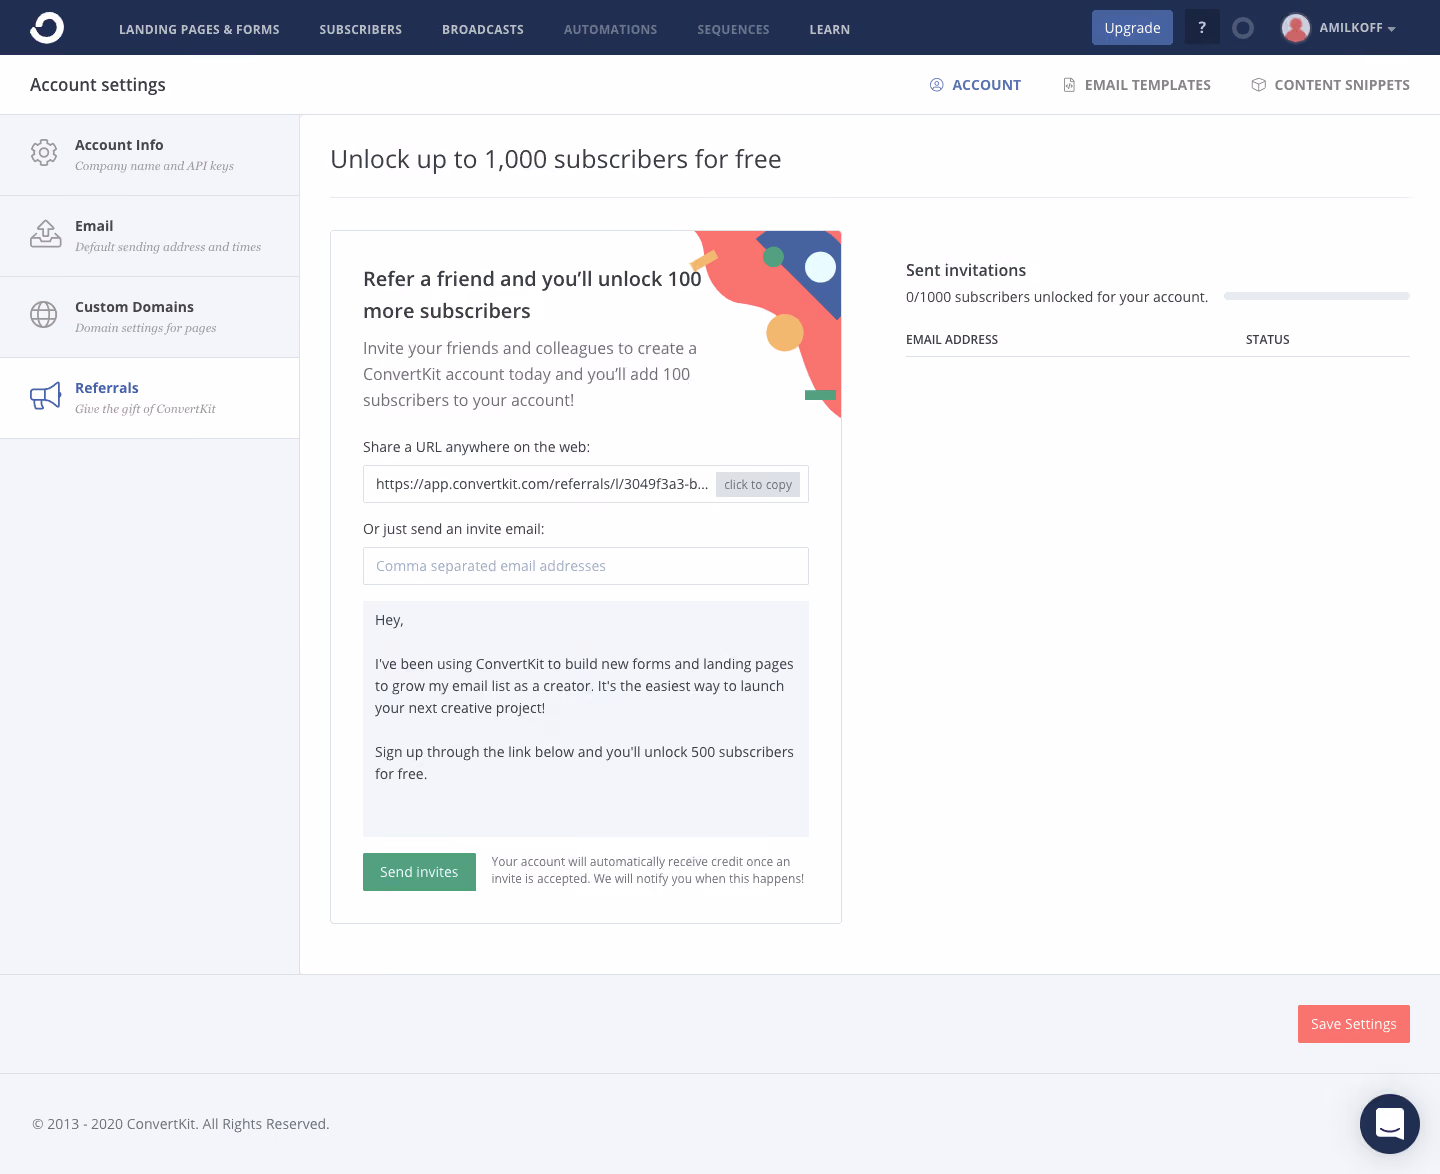Click the Email outbox tray icon
Screen dimensions: 1440x1174
[45, 234]
